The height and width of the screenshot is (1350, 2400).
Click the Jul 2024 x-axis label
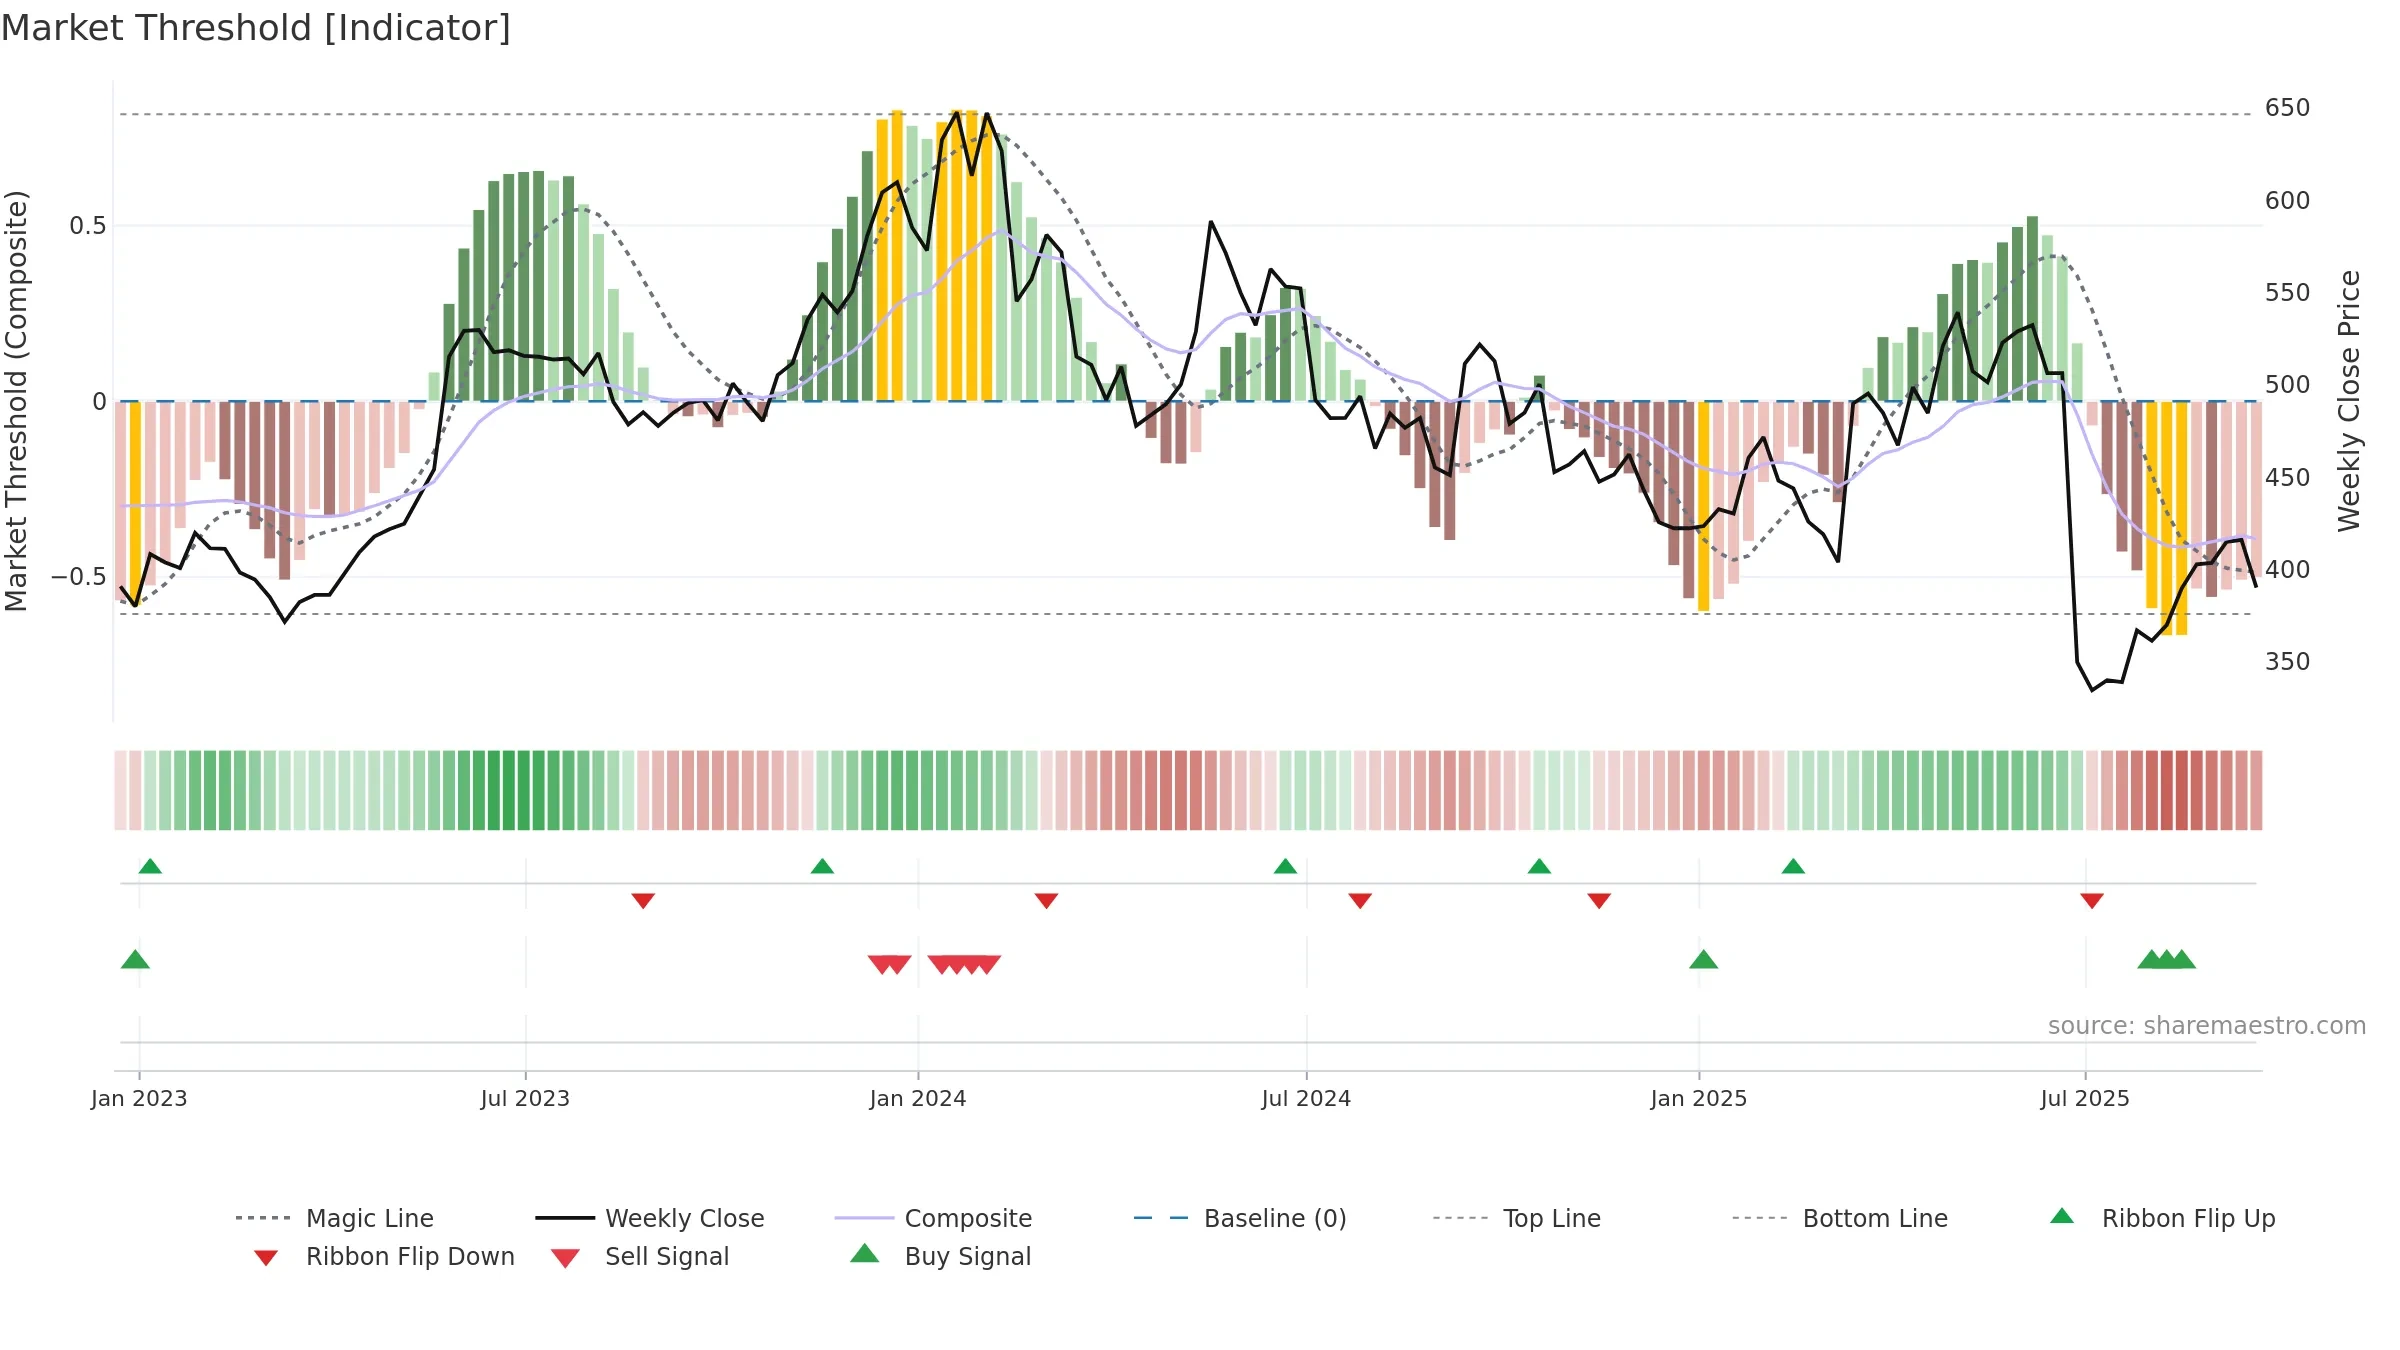(x=1306, y=1098)
